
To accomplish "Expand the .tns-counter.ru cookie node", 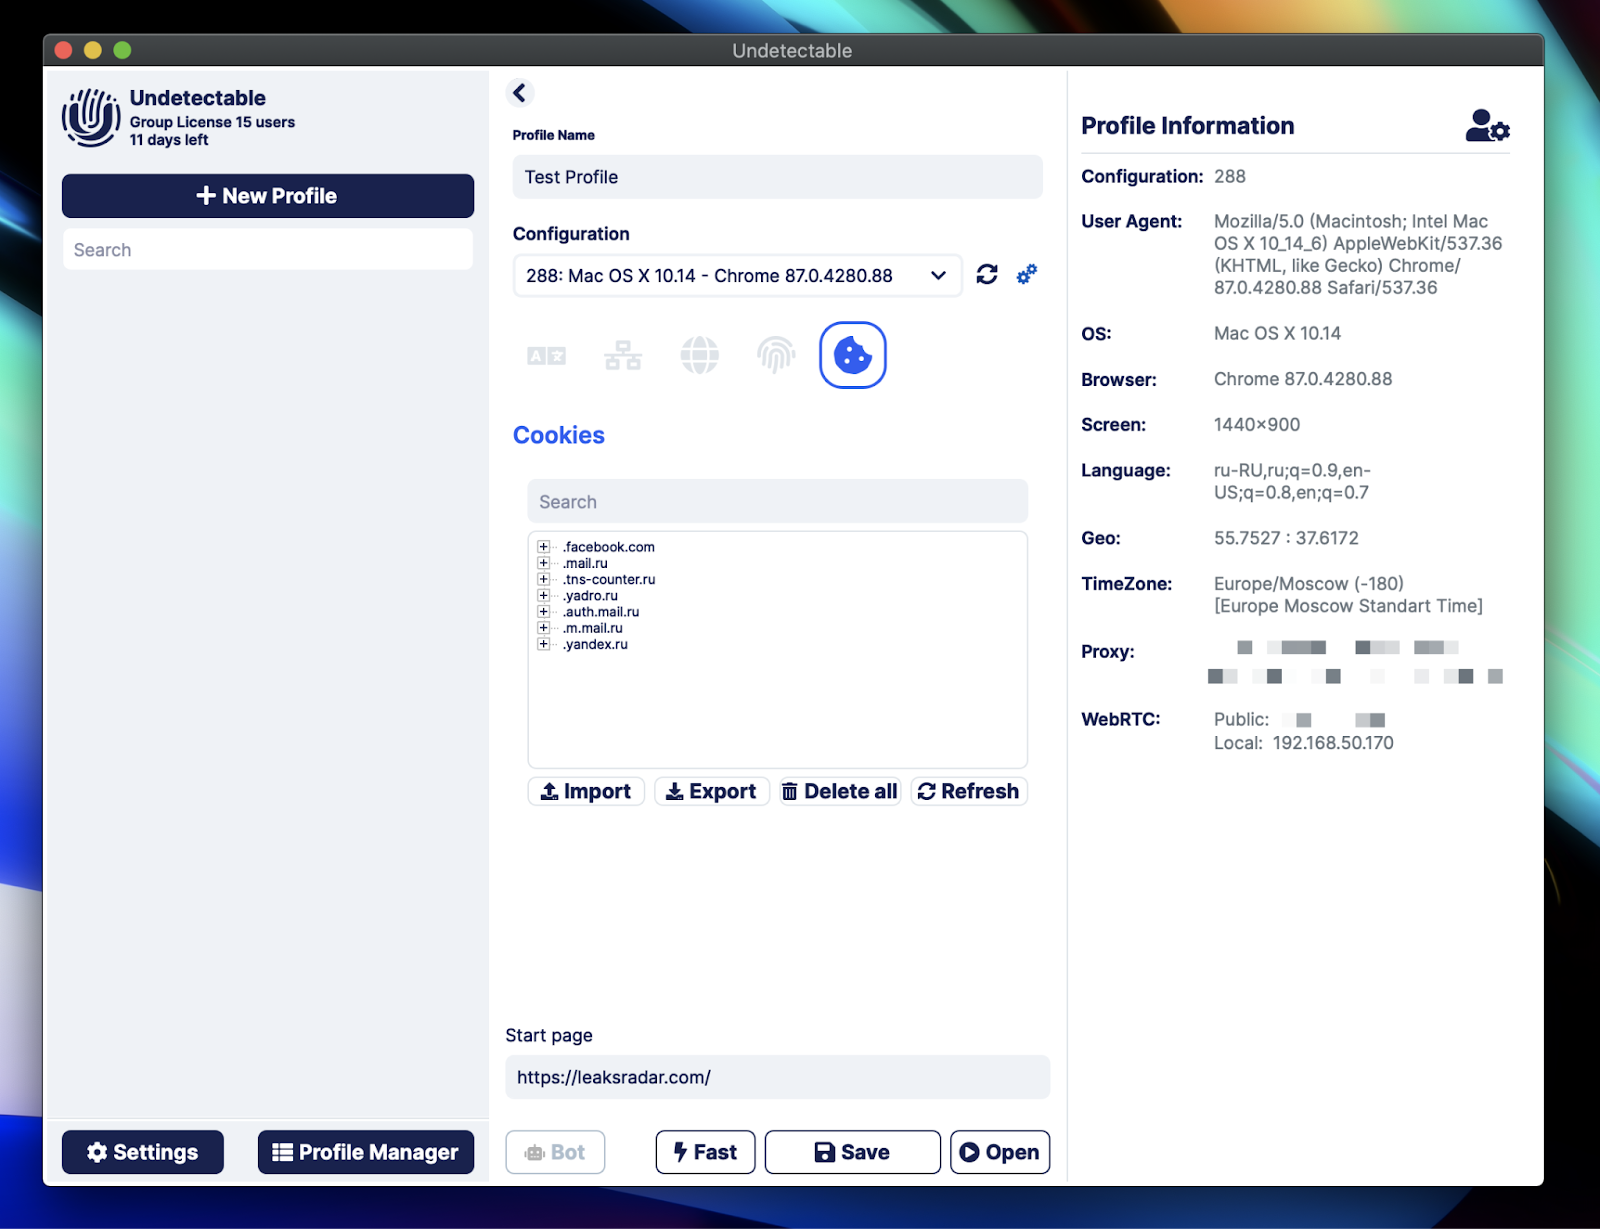I will coord(543,579).
